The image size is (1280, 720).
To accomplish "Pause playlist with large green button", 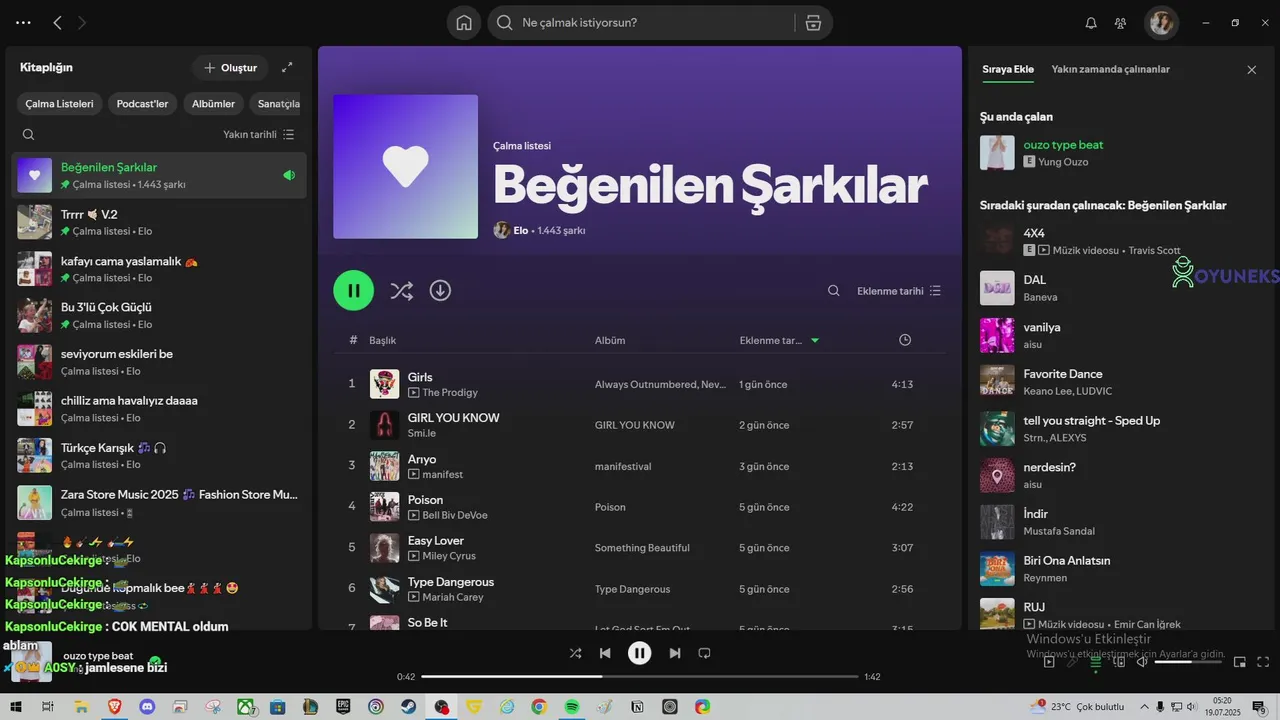I will [x=354, y=290].
